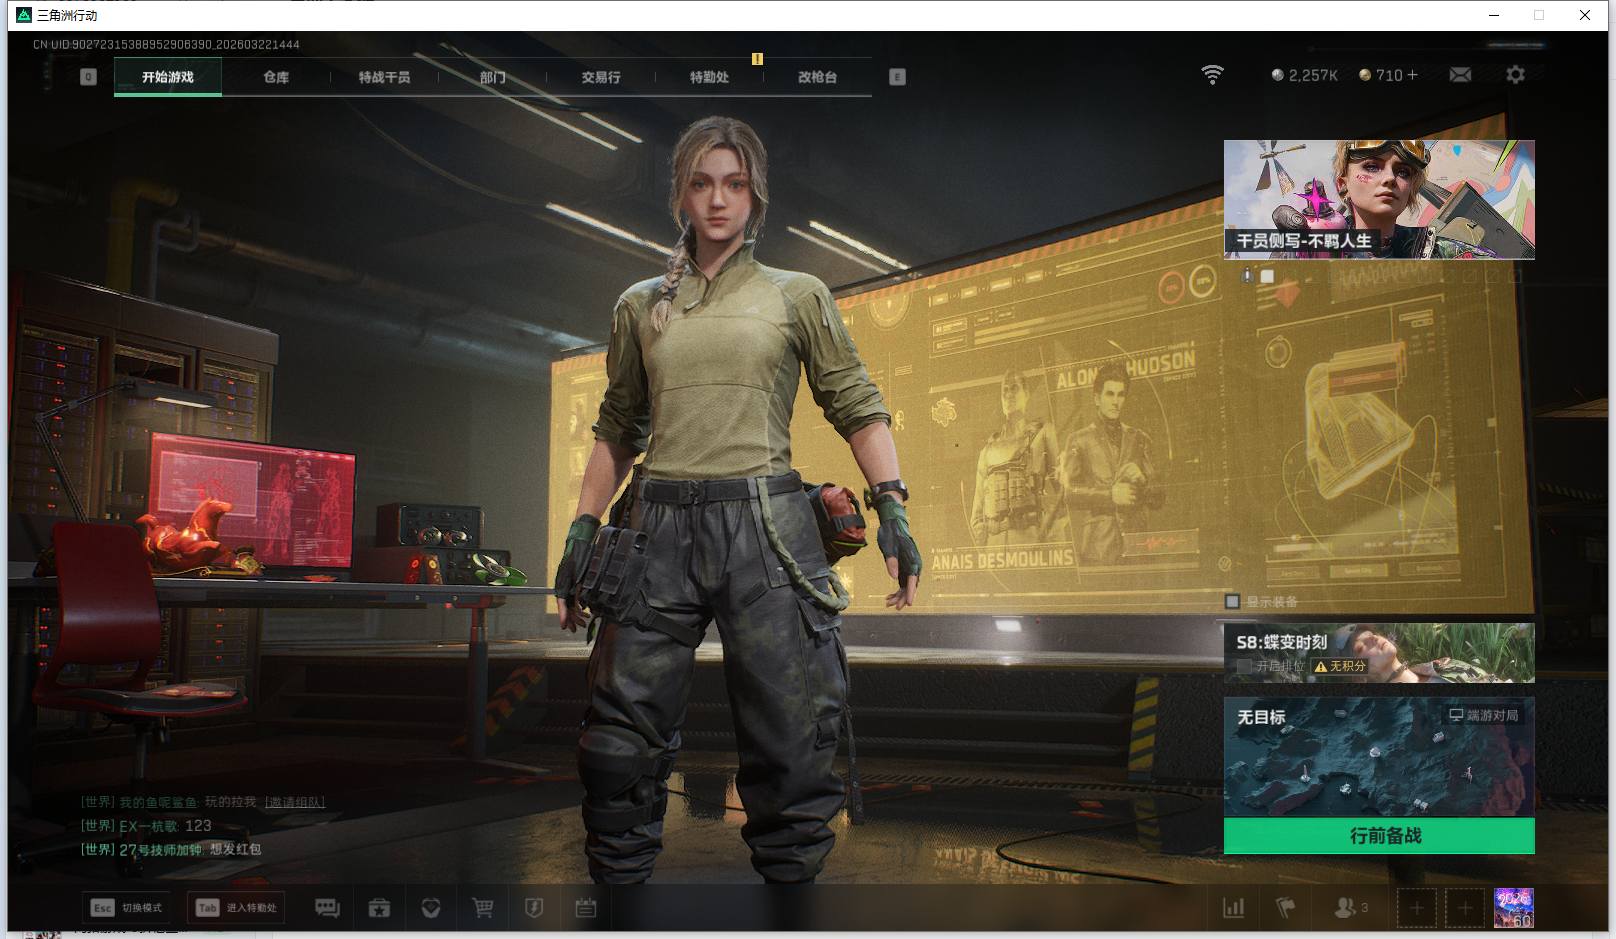Toggle the 开启排位 checkbox
Screen dimensions: 1616x939
(x=1244, y=666)
